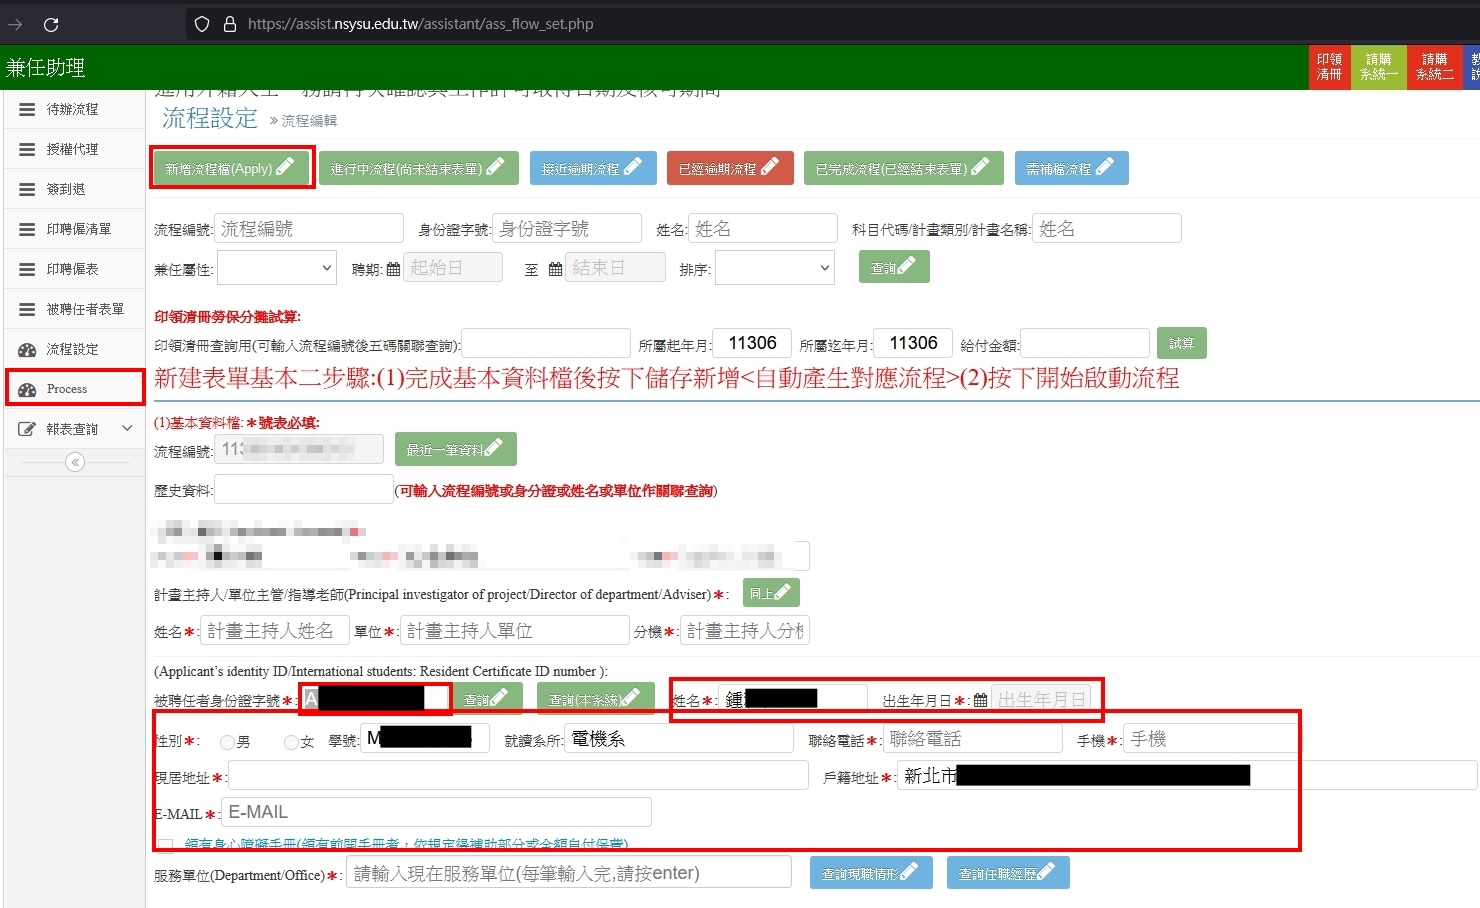Open 印聘僱清單 in the sidebar
The width and height of the screenshot is (1480, 908).
point(75,229)
